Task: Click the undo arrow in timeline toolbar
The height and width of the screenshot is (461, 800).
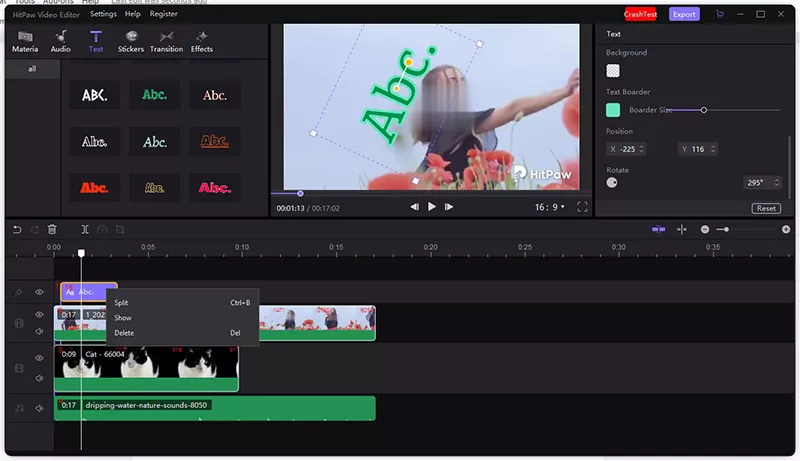Action: tap(17, 230)
